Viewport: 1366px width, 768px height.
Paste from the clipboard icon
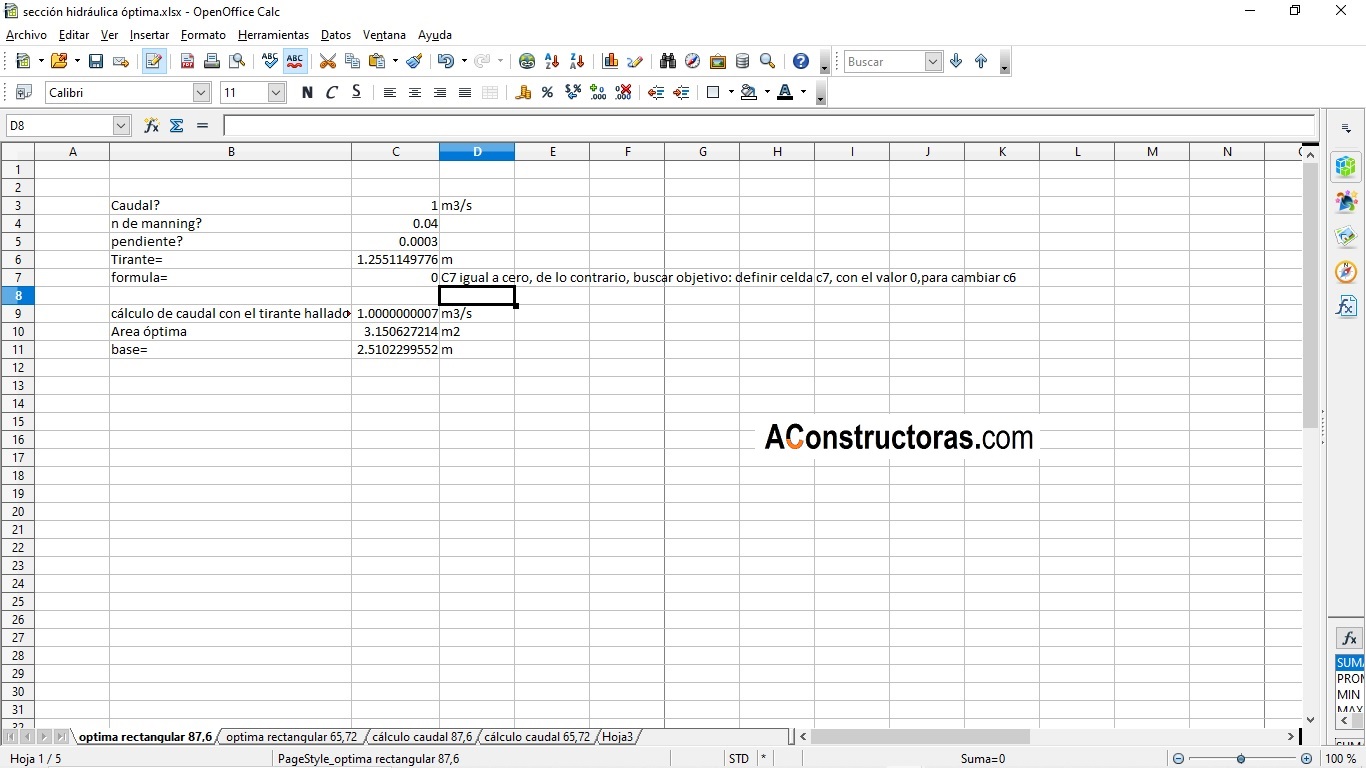[377, 61]
